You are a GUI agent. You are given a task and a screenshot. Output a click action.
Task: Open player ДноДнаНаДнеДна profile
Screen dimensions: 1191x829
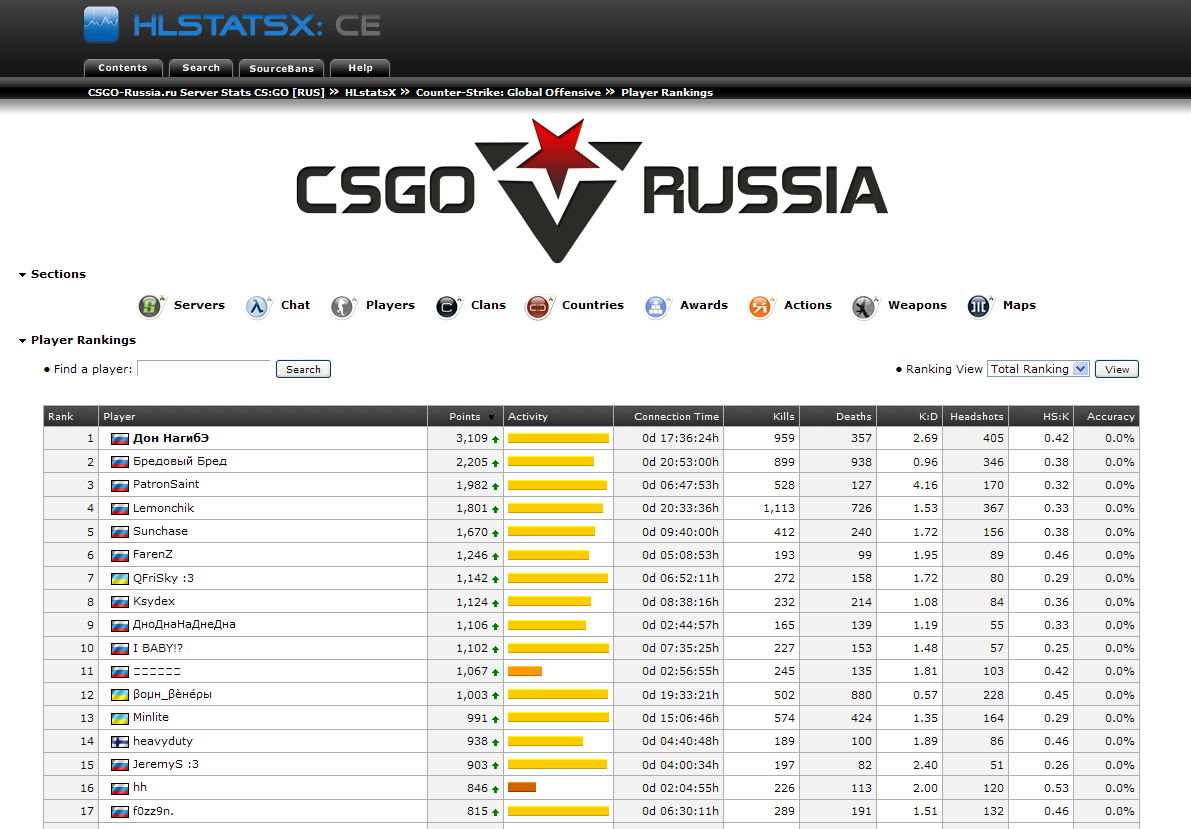tap(185, 625)
